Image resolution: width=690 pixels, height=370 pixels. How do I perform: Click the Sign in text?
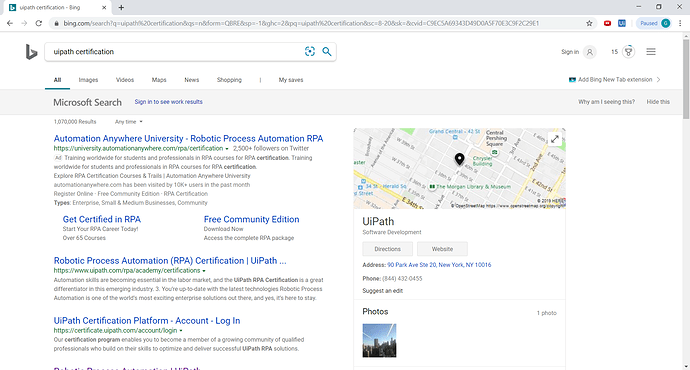[570, 52]
